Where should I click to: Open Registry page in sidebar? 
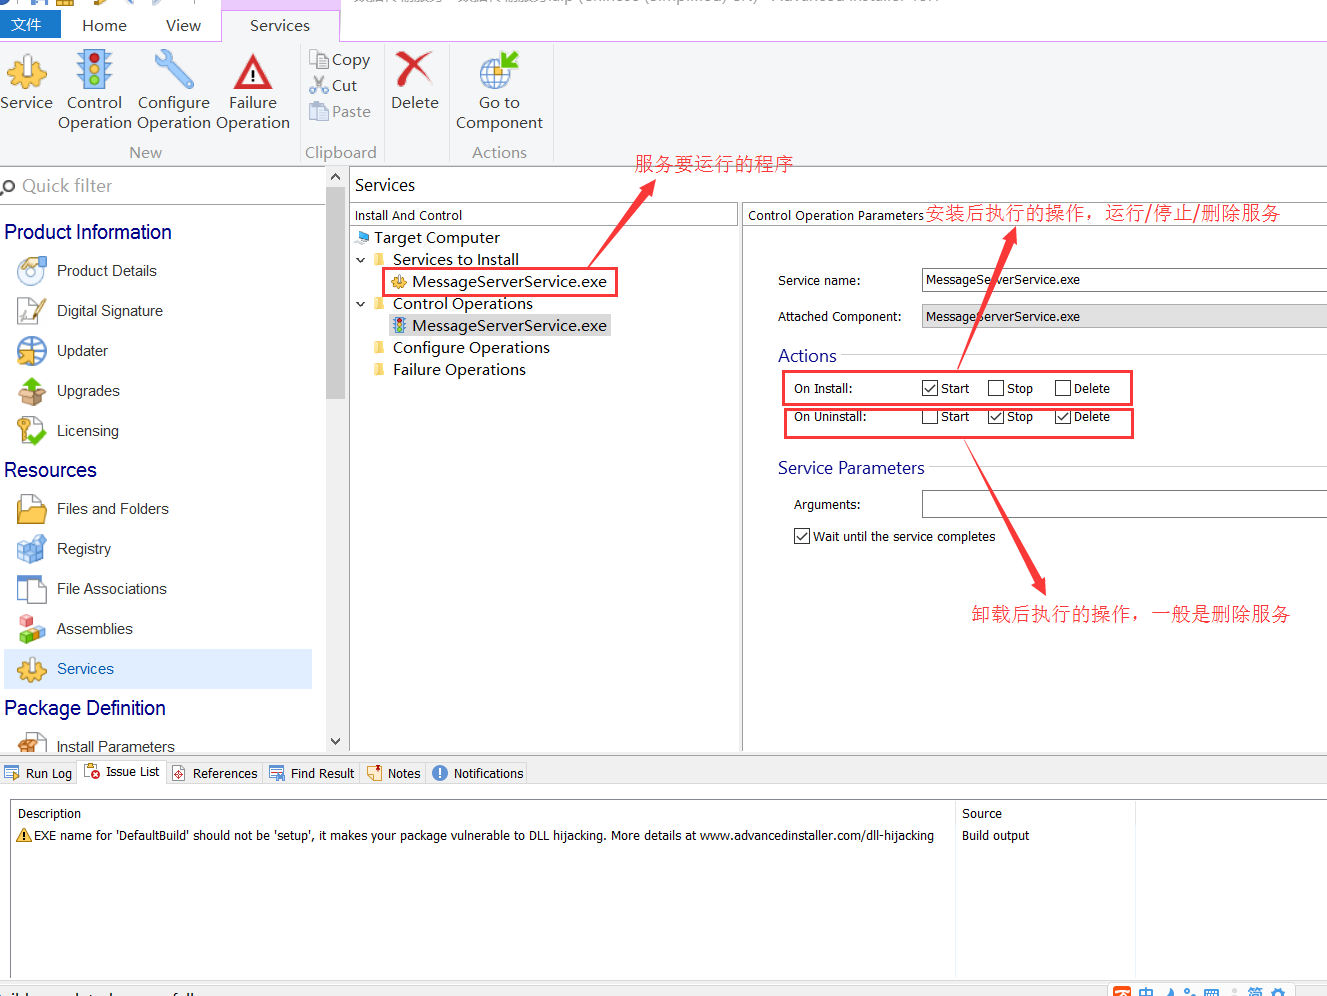84,549
